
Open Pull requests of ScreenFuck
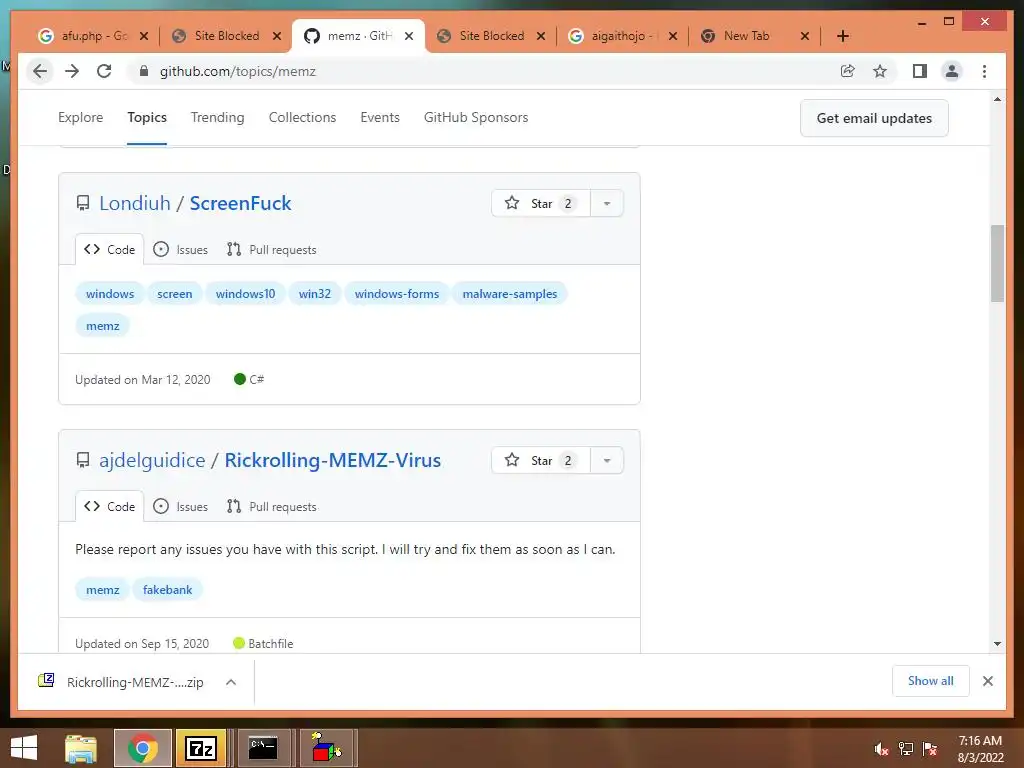tap(272, 249)
